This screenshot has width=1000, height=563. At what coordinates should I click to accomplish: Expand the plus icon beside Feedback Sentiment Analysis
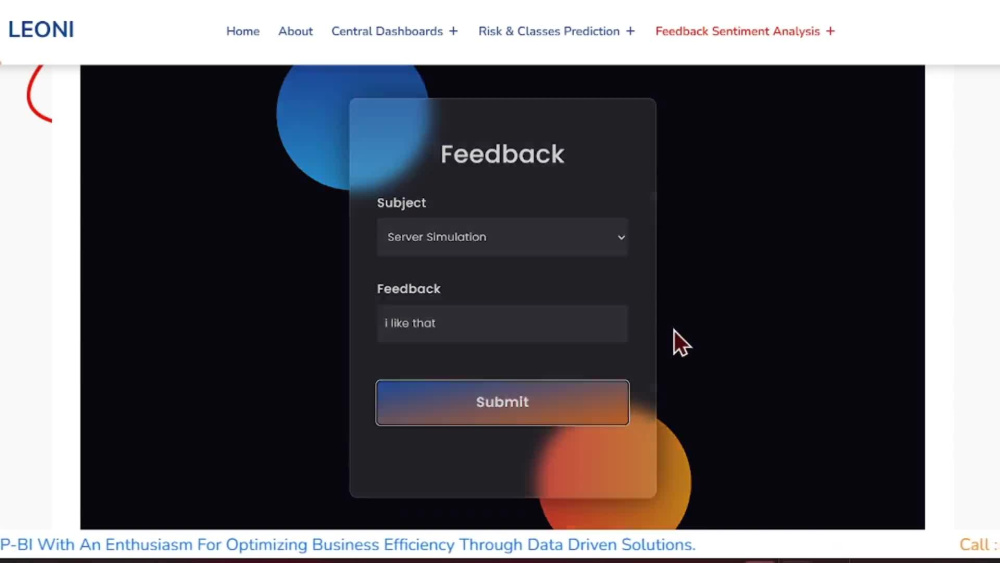[830, 31]
